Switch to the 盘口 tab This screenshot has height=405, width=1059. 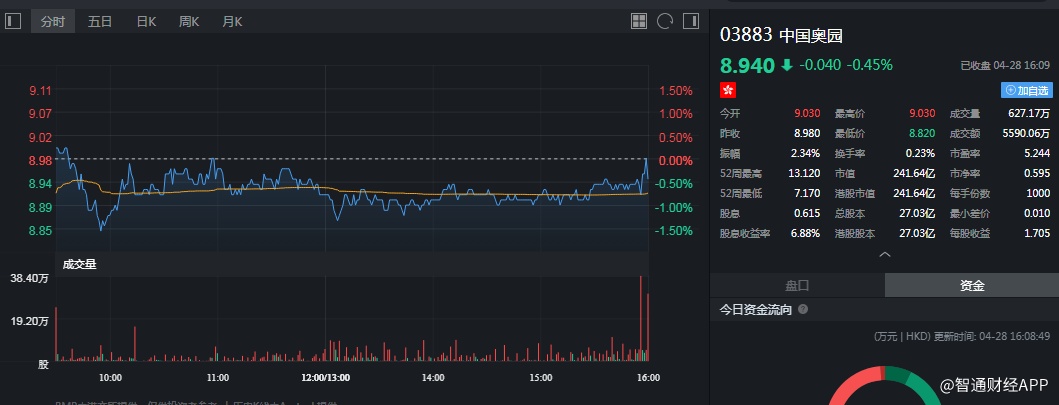coord(797,285)
